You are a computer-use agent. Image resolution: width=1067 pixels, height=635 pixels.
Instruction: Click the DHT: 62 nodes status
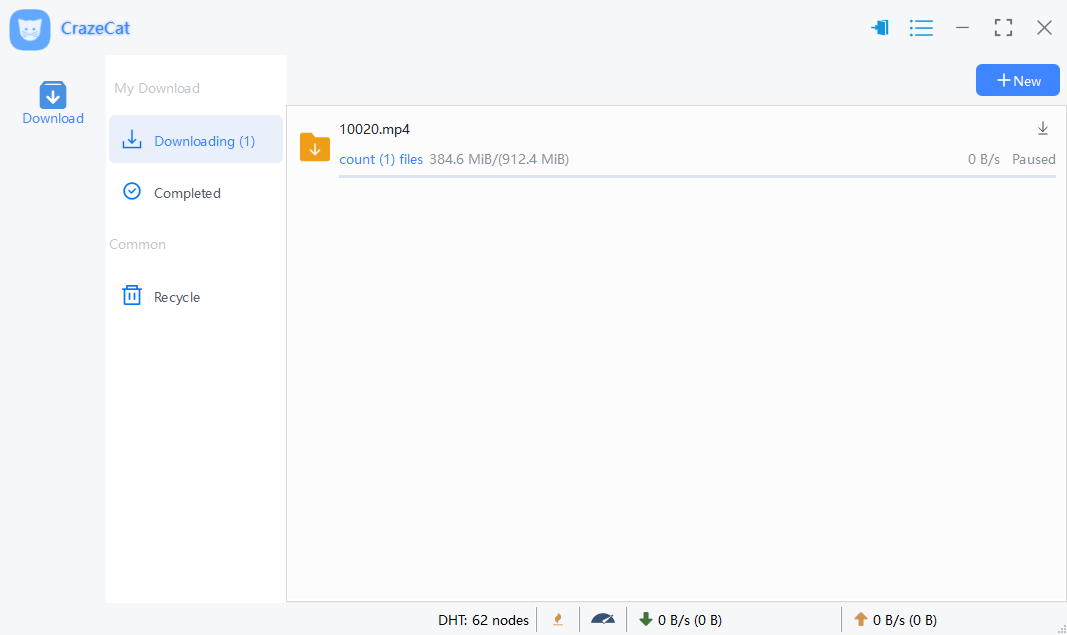click(483, 620)
